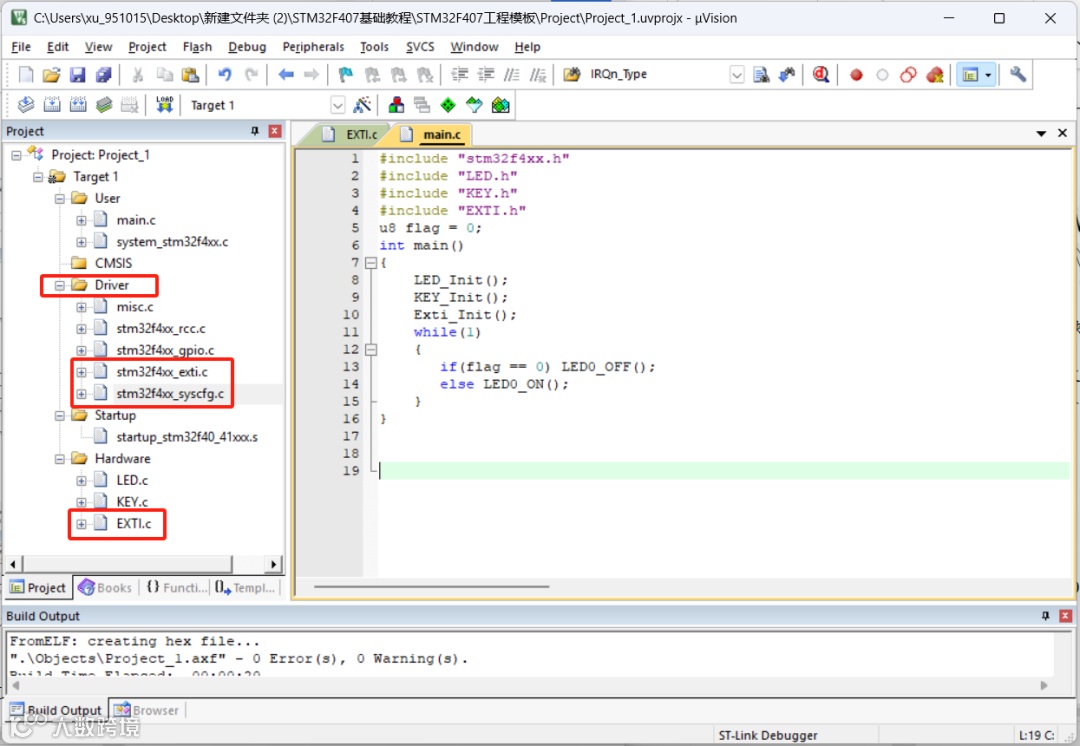Pin the Build Output panel
Viewport: 1080px width, 746px height.
(1045, 616)
